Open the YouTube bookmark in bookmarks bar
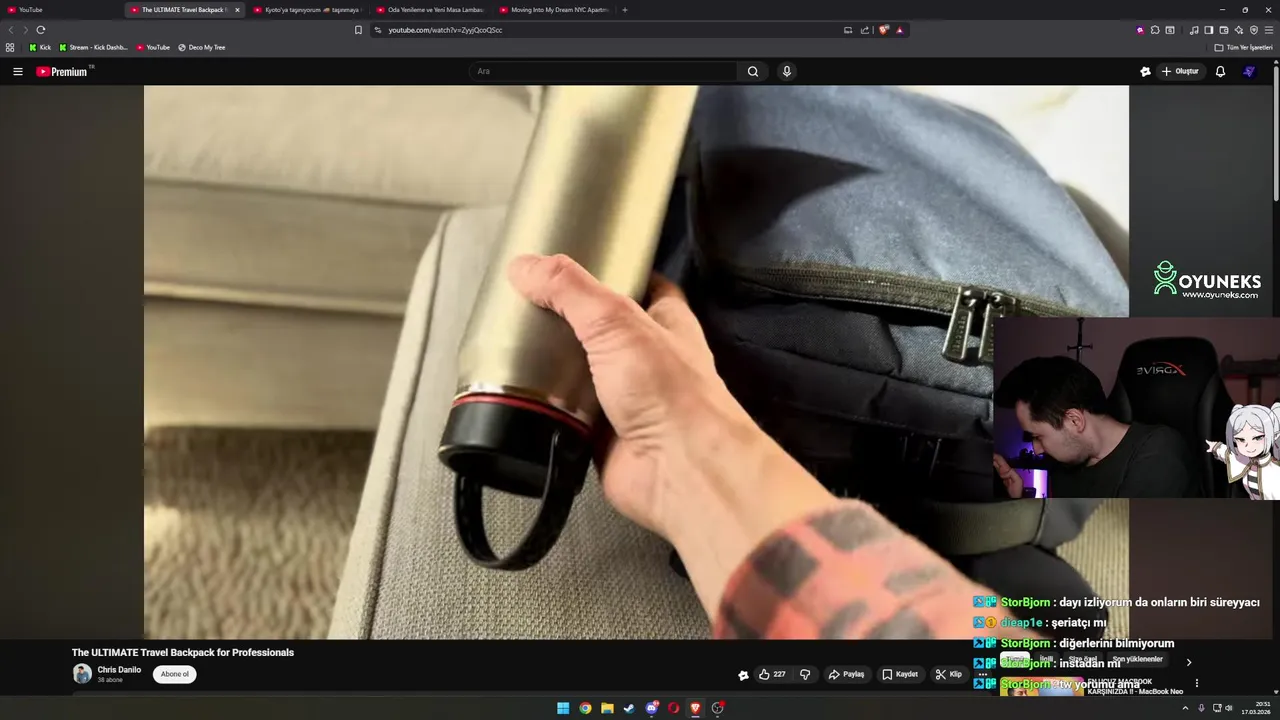The height and width of the screenshot is (720, 1280). (x=153, y=47)
